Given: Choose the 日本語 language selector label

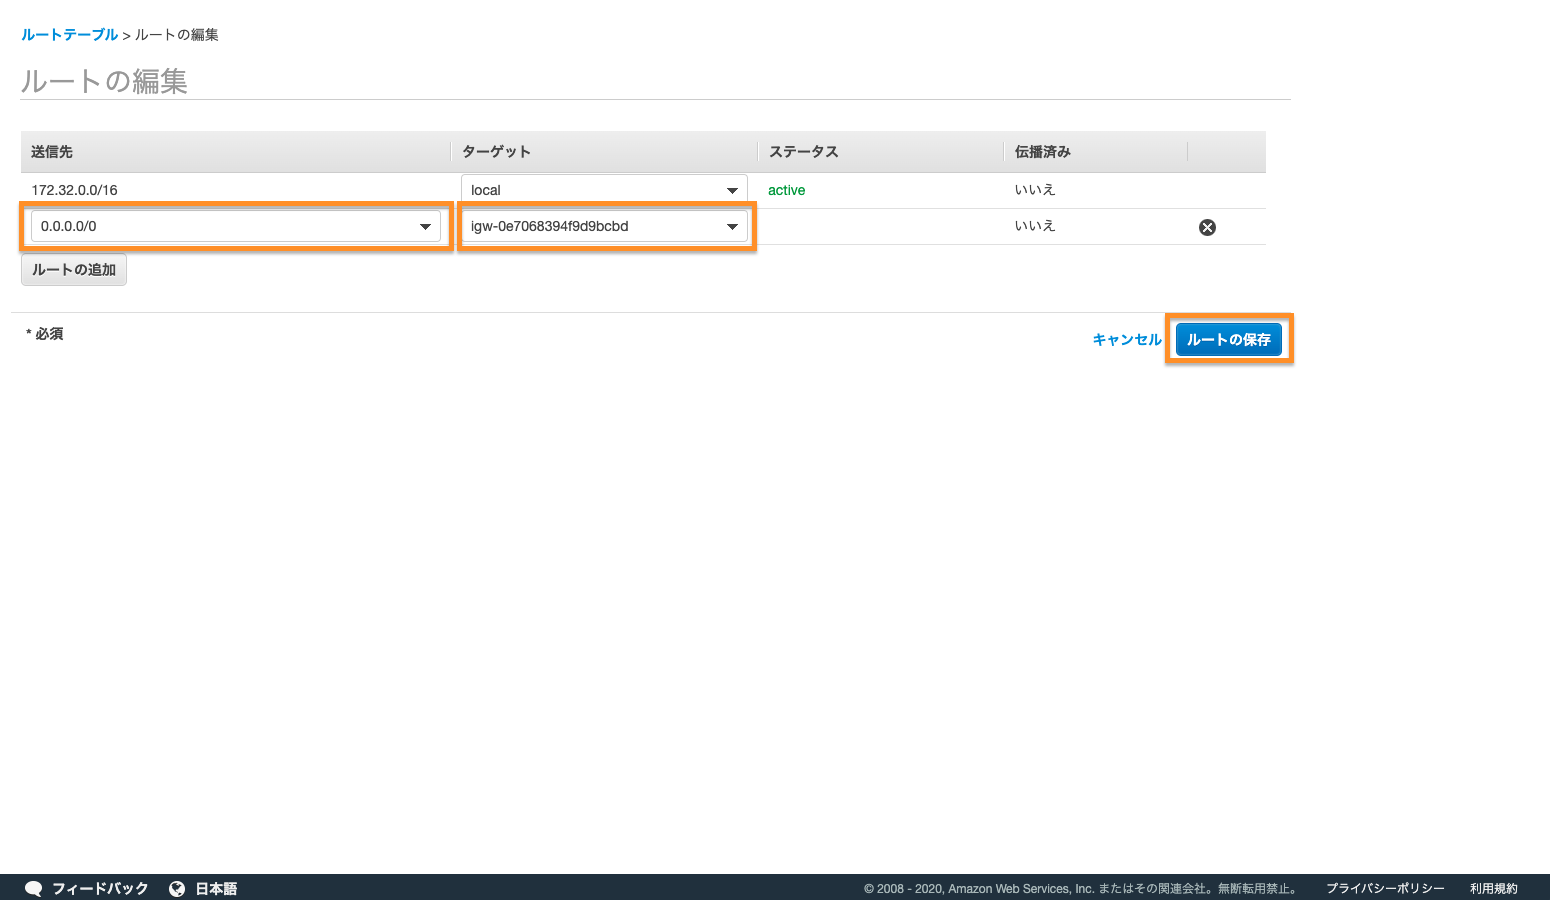Looking at the screenshot, I should [x=216, y=888].
